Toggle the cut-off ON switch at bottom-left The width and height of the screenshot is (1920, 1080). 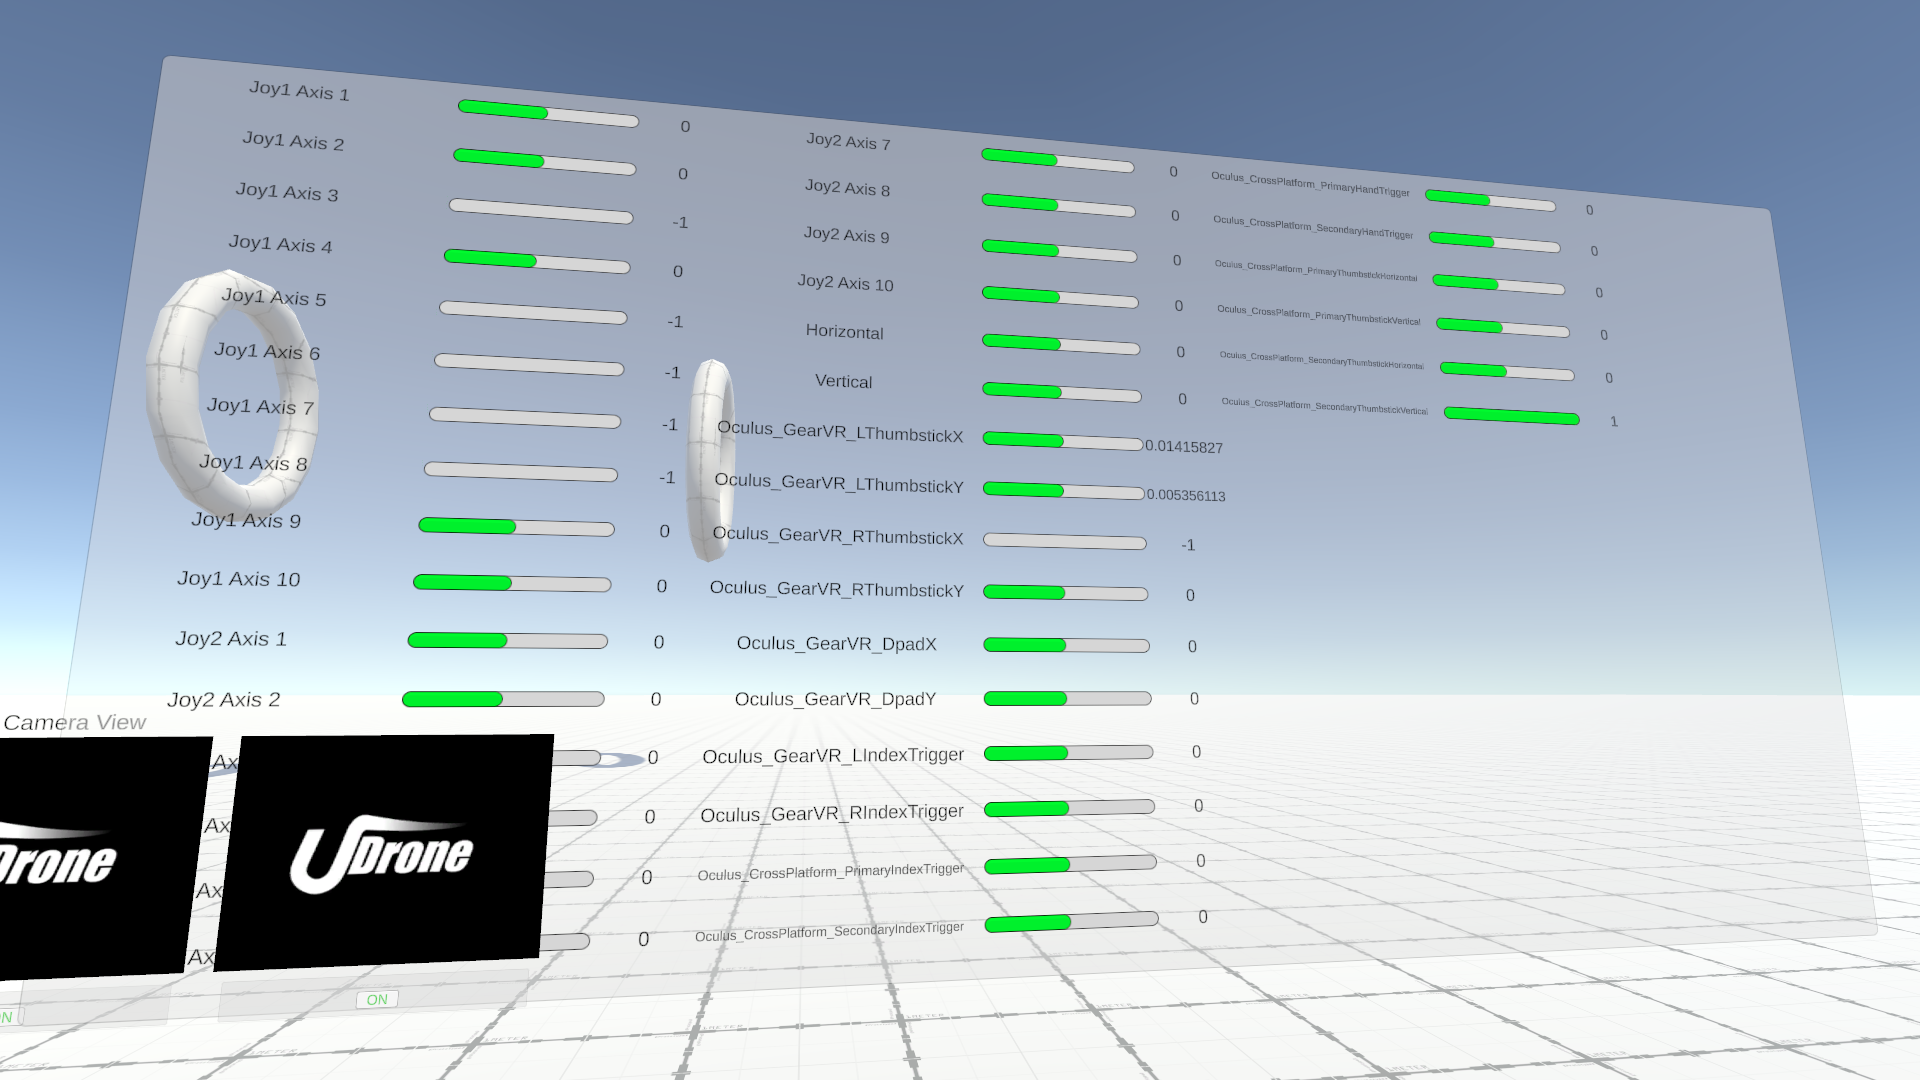8,1017
